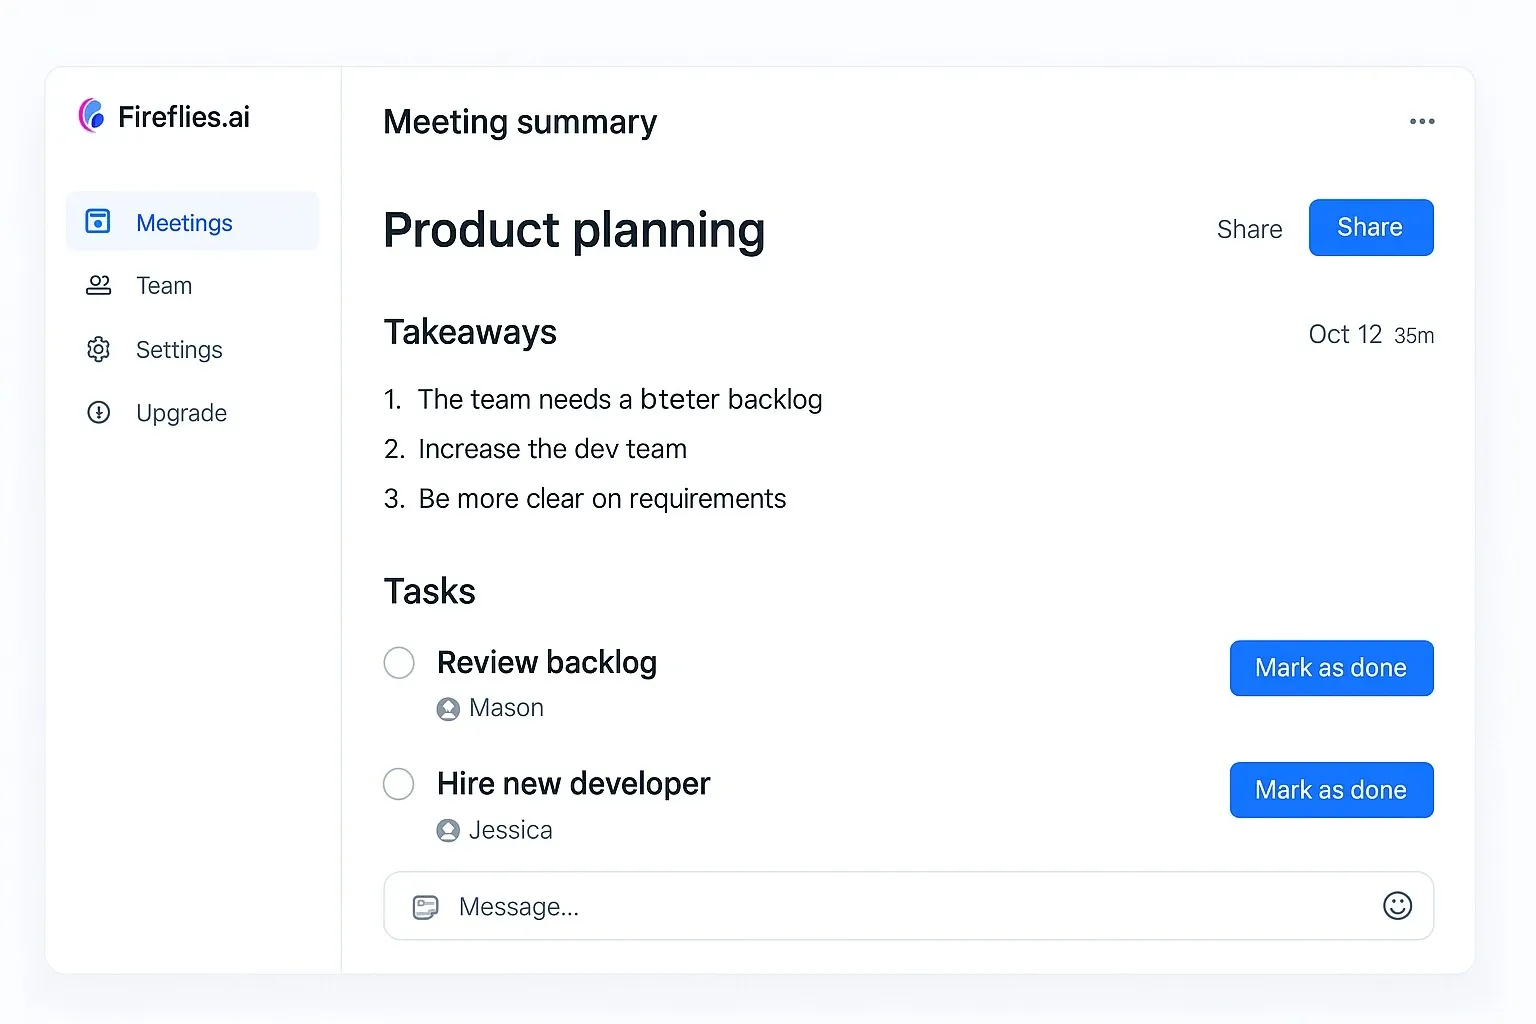Click the Oct 12 meeting date
Image resolution: width=1536 pixels, height=1024 pixels.
[x=1345, y=334]
